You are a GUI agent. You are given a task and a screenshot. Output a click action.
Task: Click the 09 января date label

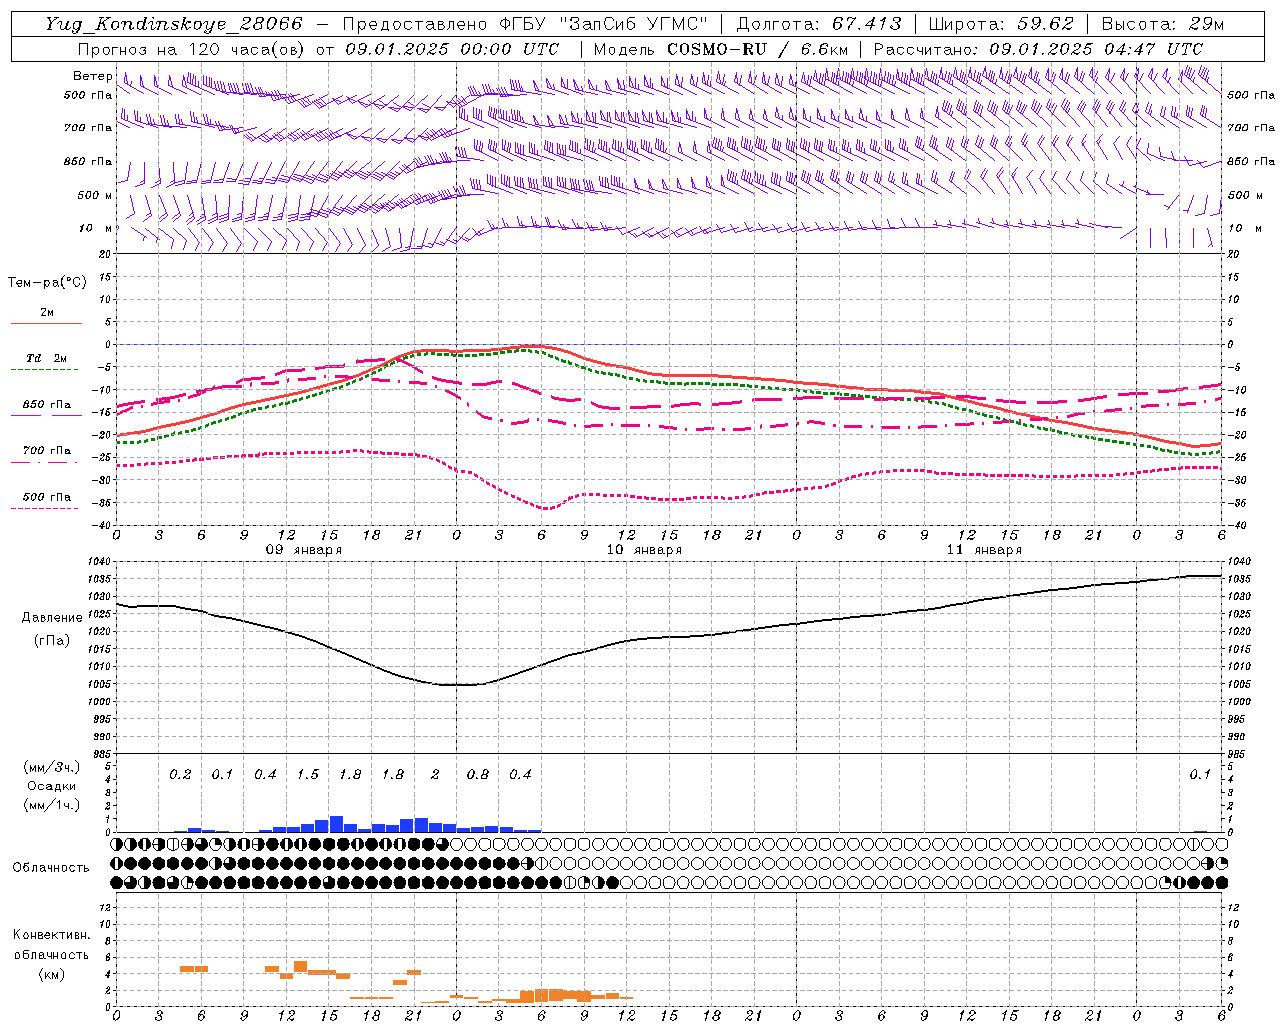point(304,549)
